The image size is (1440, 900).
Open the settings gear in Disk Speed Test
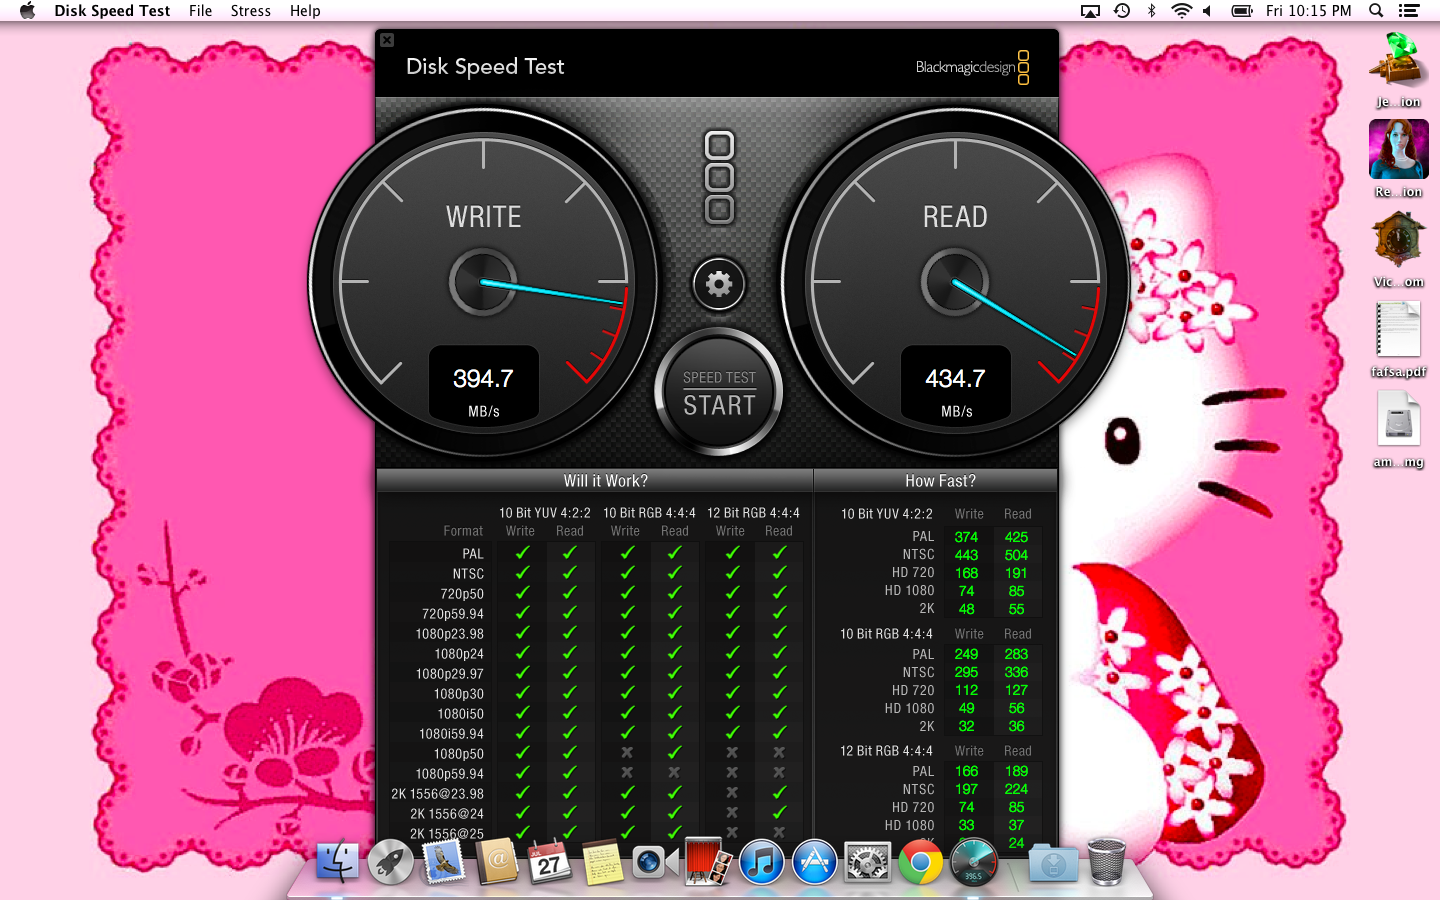(719, 284)
